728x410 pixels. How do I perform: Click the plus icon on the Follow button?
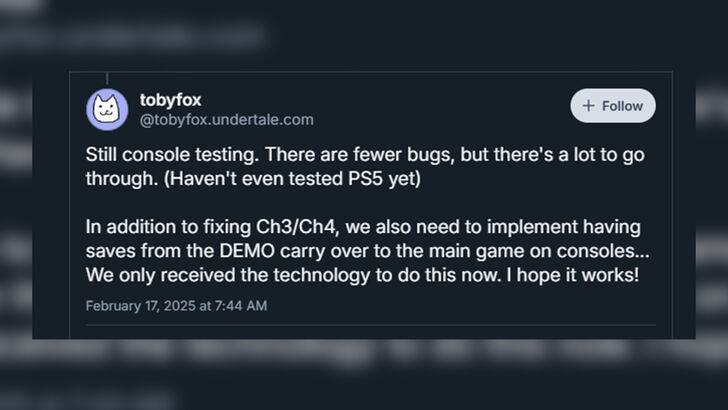(x=588, y=105)
